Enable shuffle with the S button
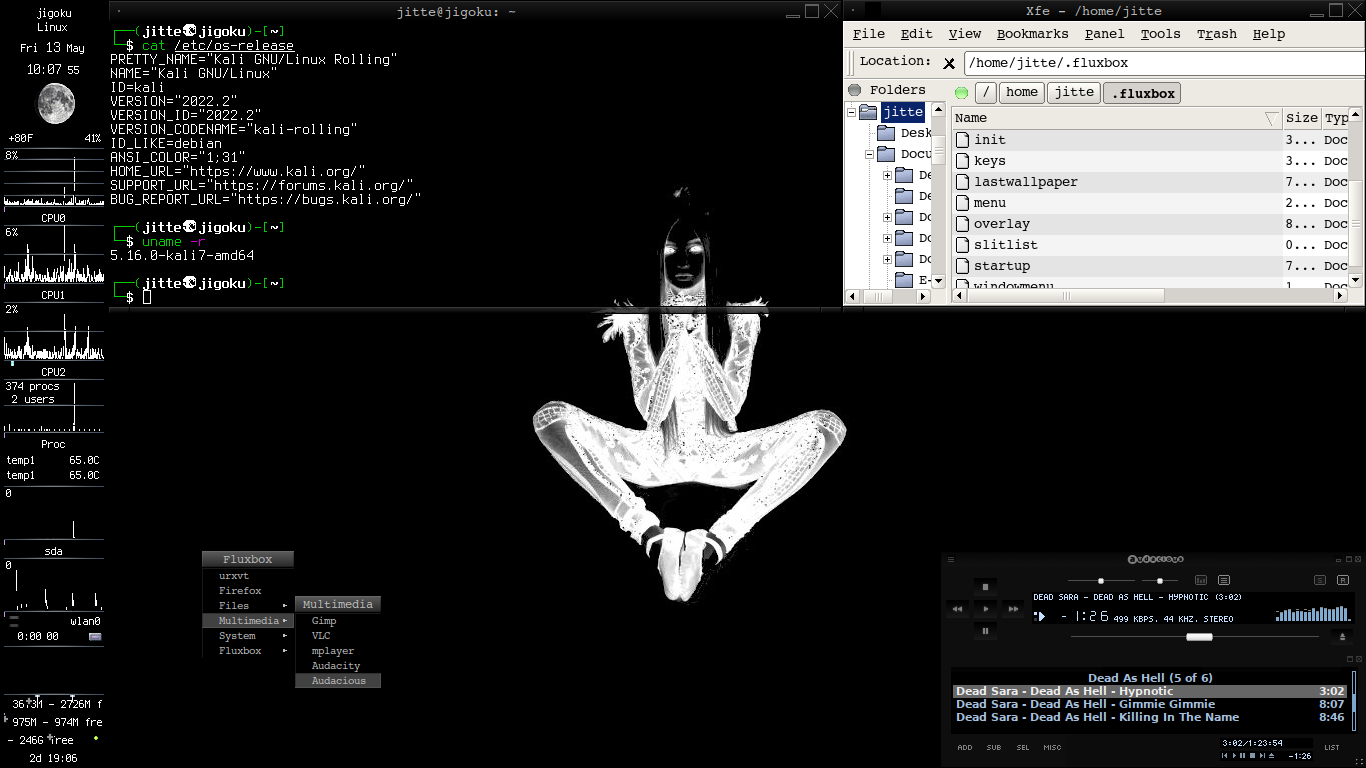The width and height of the screenshot is (1366, 768). coord(1320,580)
